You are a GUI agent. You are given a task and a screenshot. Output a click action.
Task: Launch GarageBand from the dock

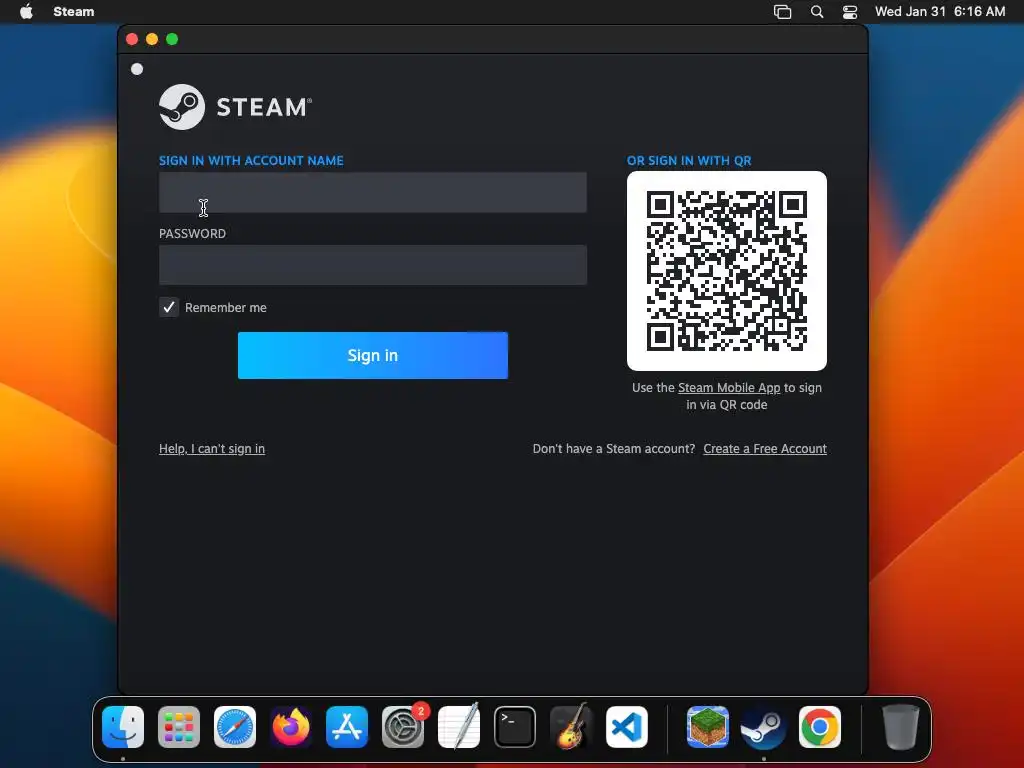coord(571,727)
